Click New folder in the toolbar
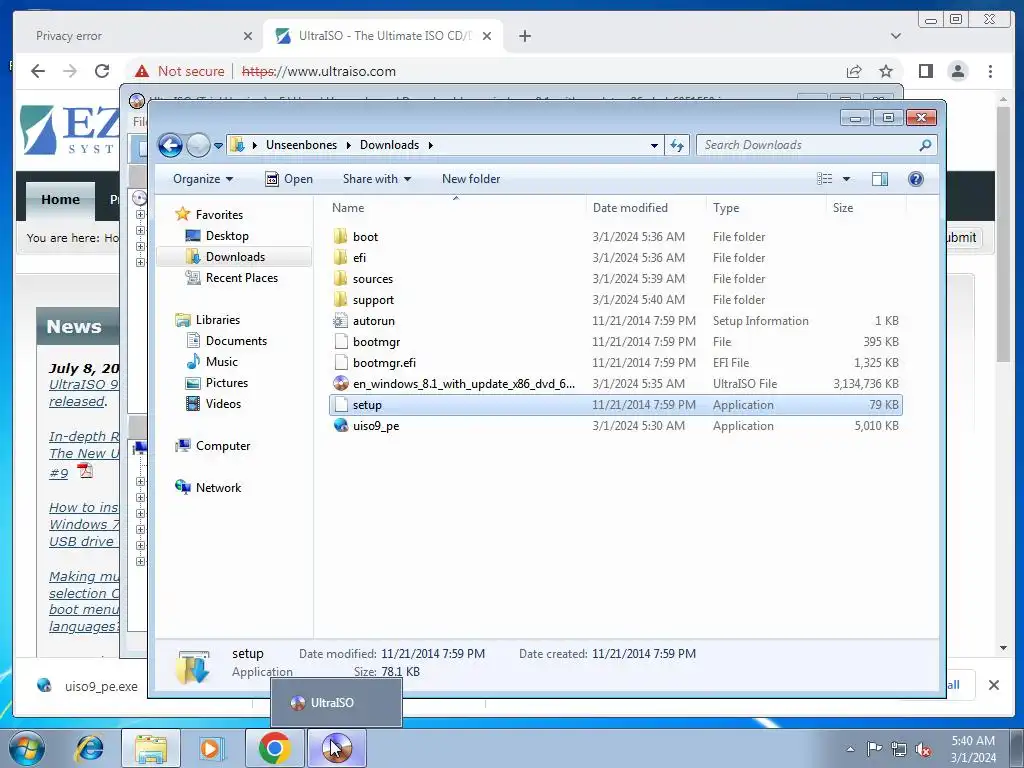1024x768 pixels. (471, 179)
